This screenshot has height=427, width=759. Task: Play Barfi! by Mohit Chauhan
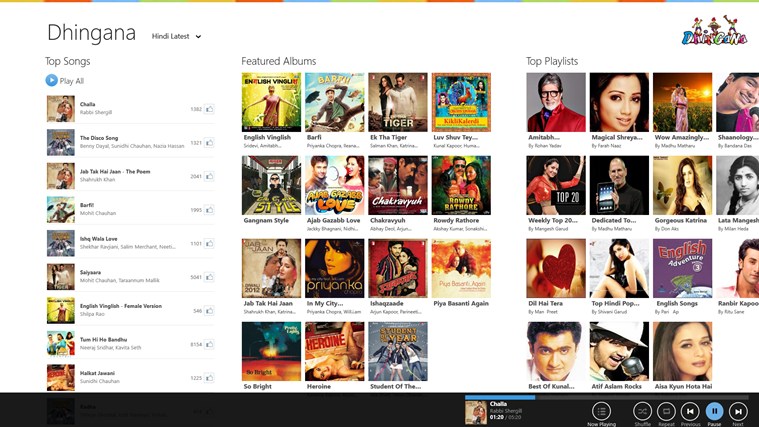[x=130, y=209]
